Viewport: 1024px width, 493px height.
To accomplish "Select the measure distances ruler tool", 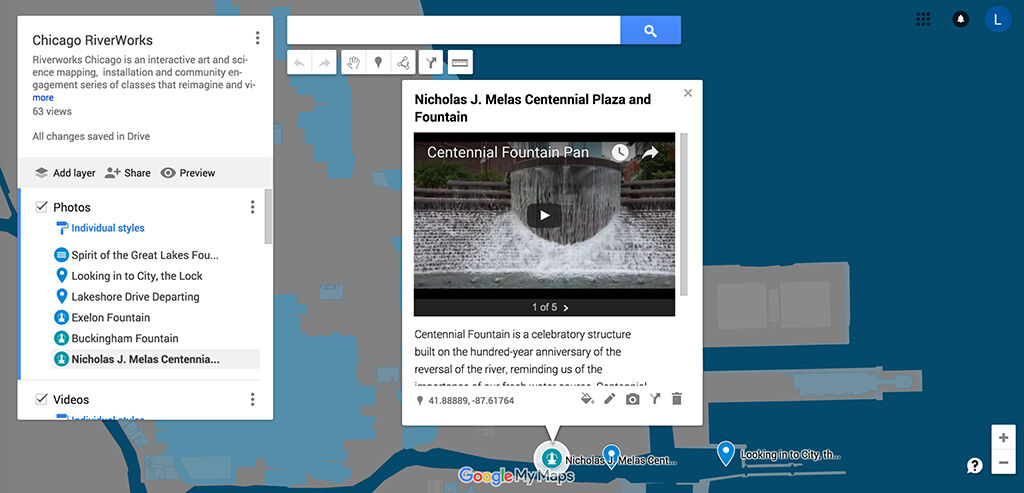I will tap(460, 63).
